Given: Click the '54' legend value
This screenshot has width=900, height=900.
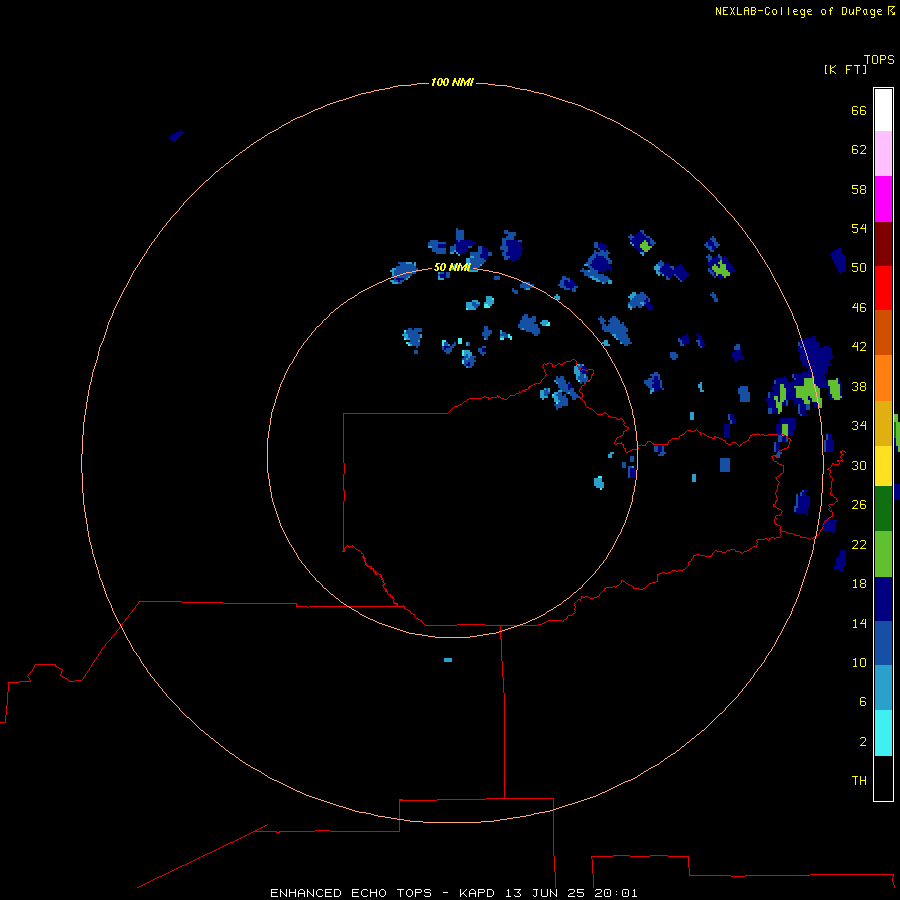Looking at the screenshot, I should pos(859,228).
